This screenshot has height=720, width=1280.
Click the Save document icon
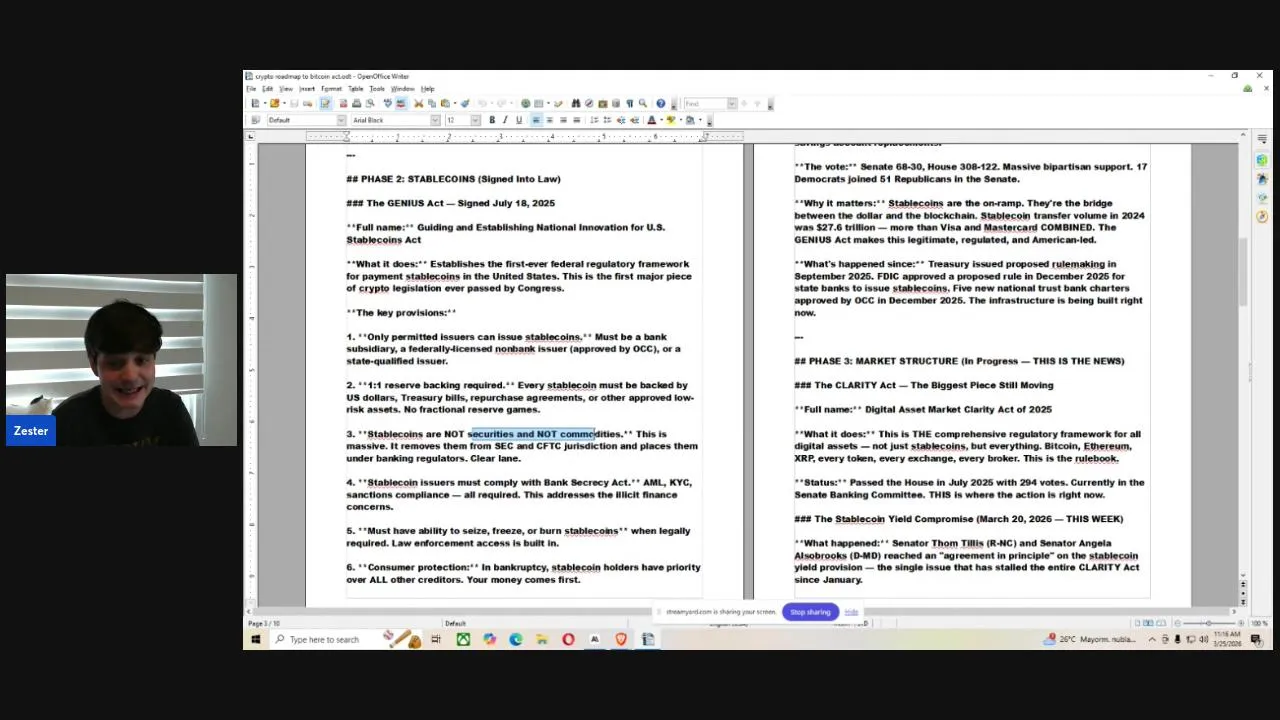(x=294, y=103)
